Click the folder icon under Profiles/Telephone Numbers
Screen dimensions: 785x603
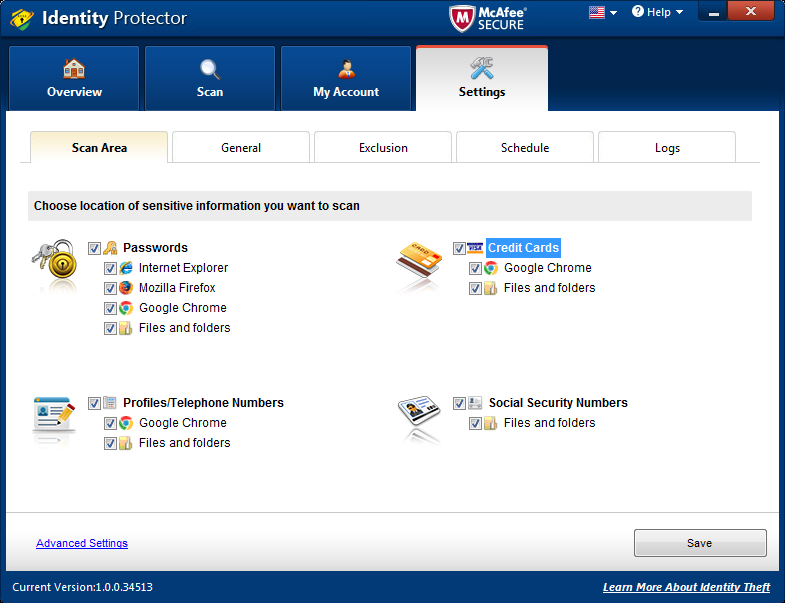[126, 443]
